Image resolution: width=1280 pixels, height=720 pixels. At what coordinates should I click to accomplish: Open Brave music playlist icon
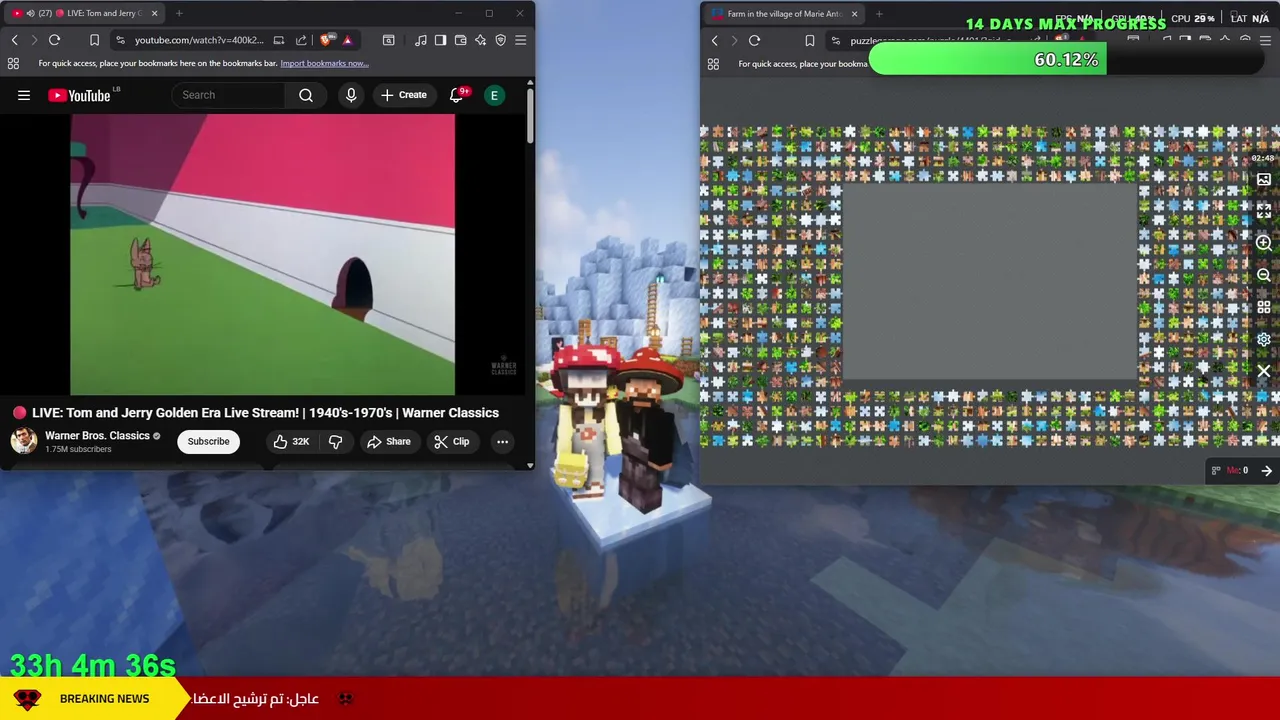click(420, 40)
